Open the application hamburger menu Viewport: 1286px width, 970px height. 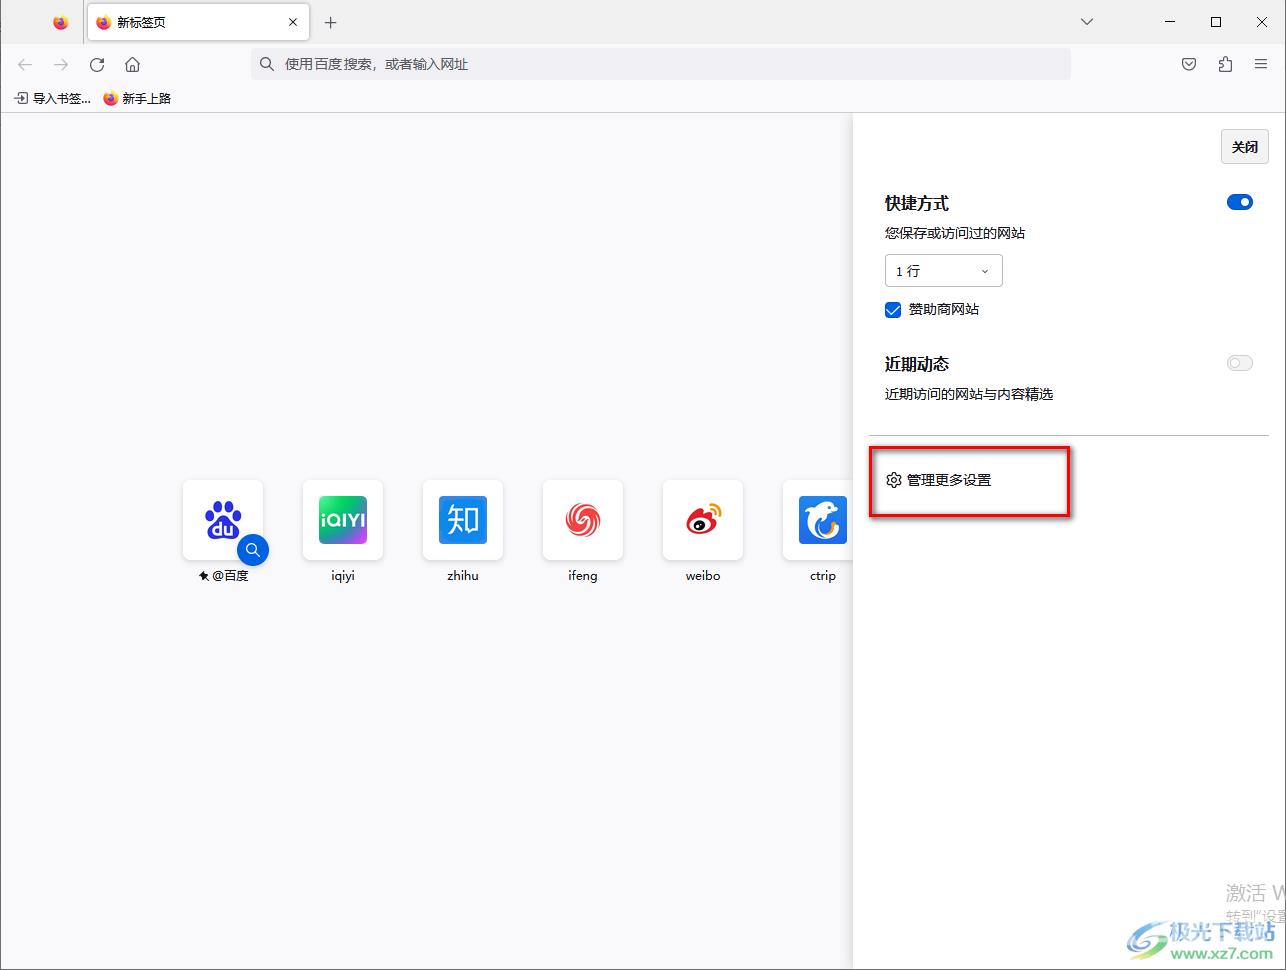click(x=1261, y=64)
